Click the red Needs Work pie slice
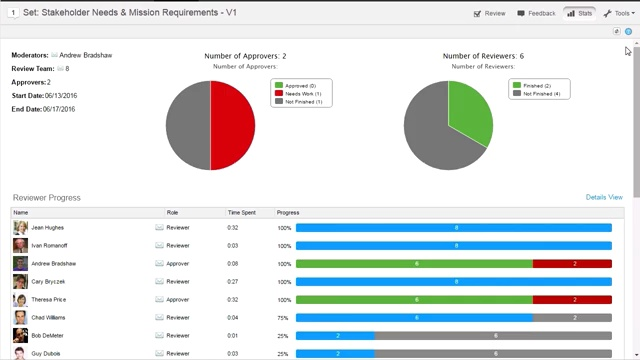Image resolution: width=640 pixels, height=360 pixels. (x=233, y=125)
